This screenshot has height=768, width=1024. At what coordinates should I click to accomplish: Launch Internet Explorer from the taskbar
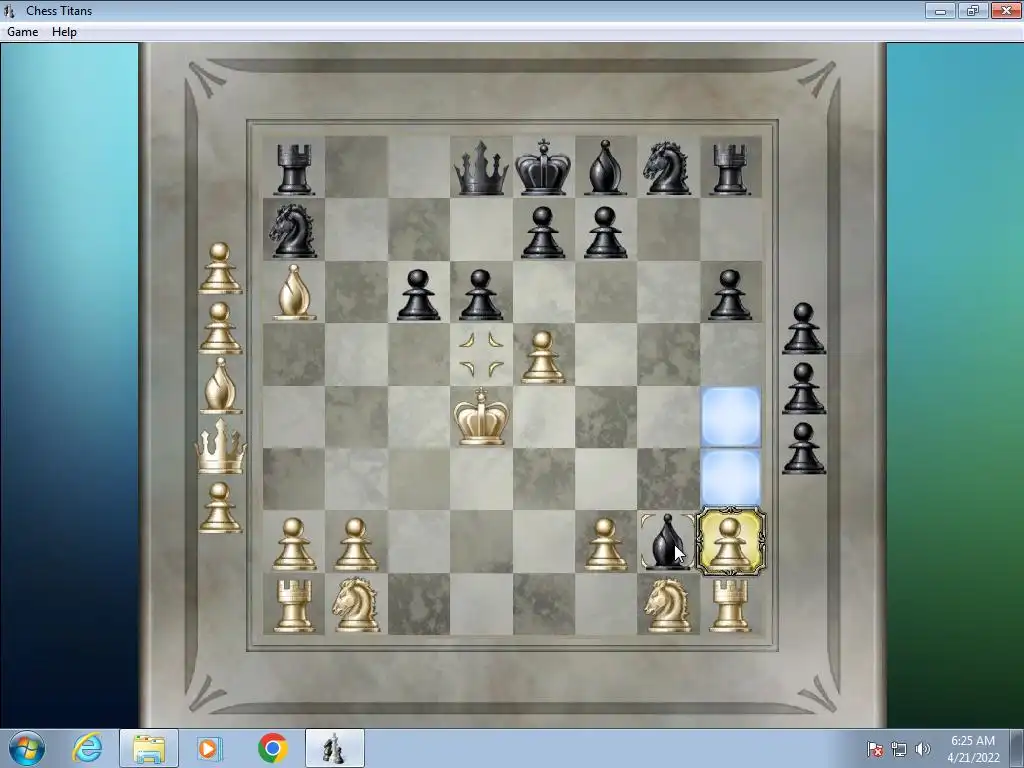(88, 748)
